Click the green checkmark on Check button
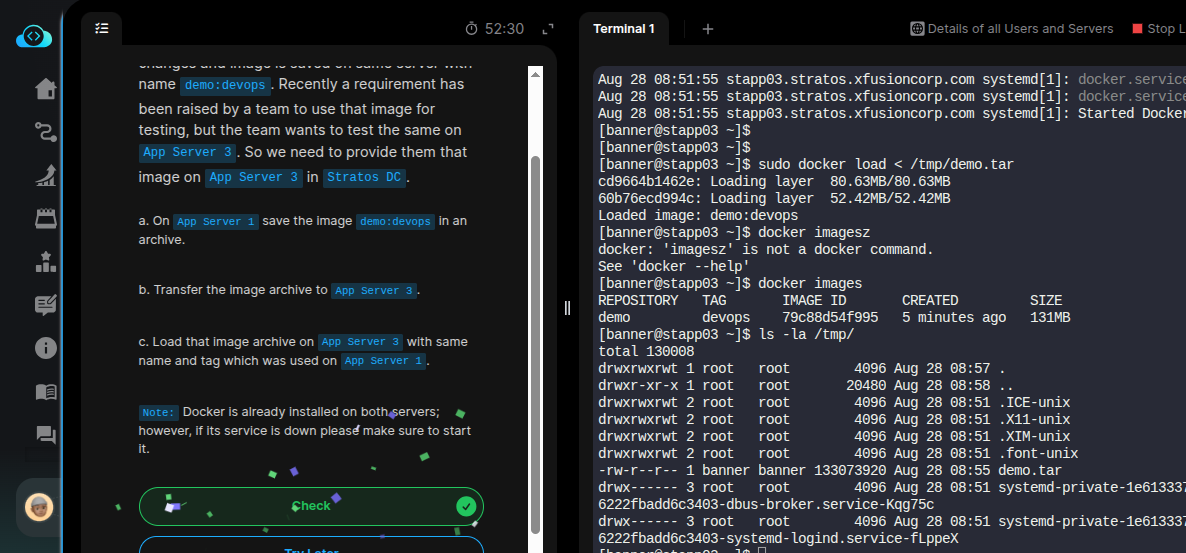 click(467, 506)
